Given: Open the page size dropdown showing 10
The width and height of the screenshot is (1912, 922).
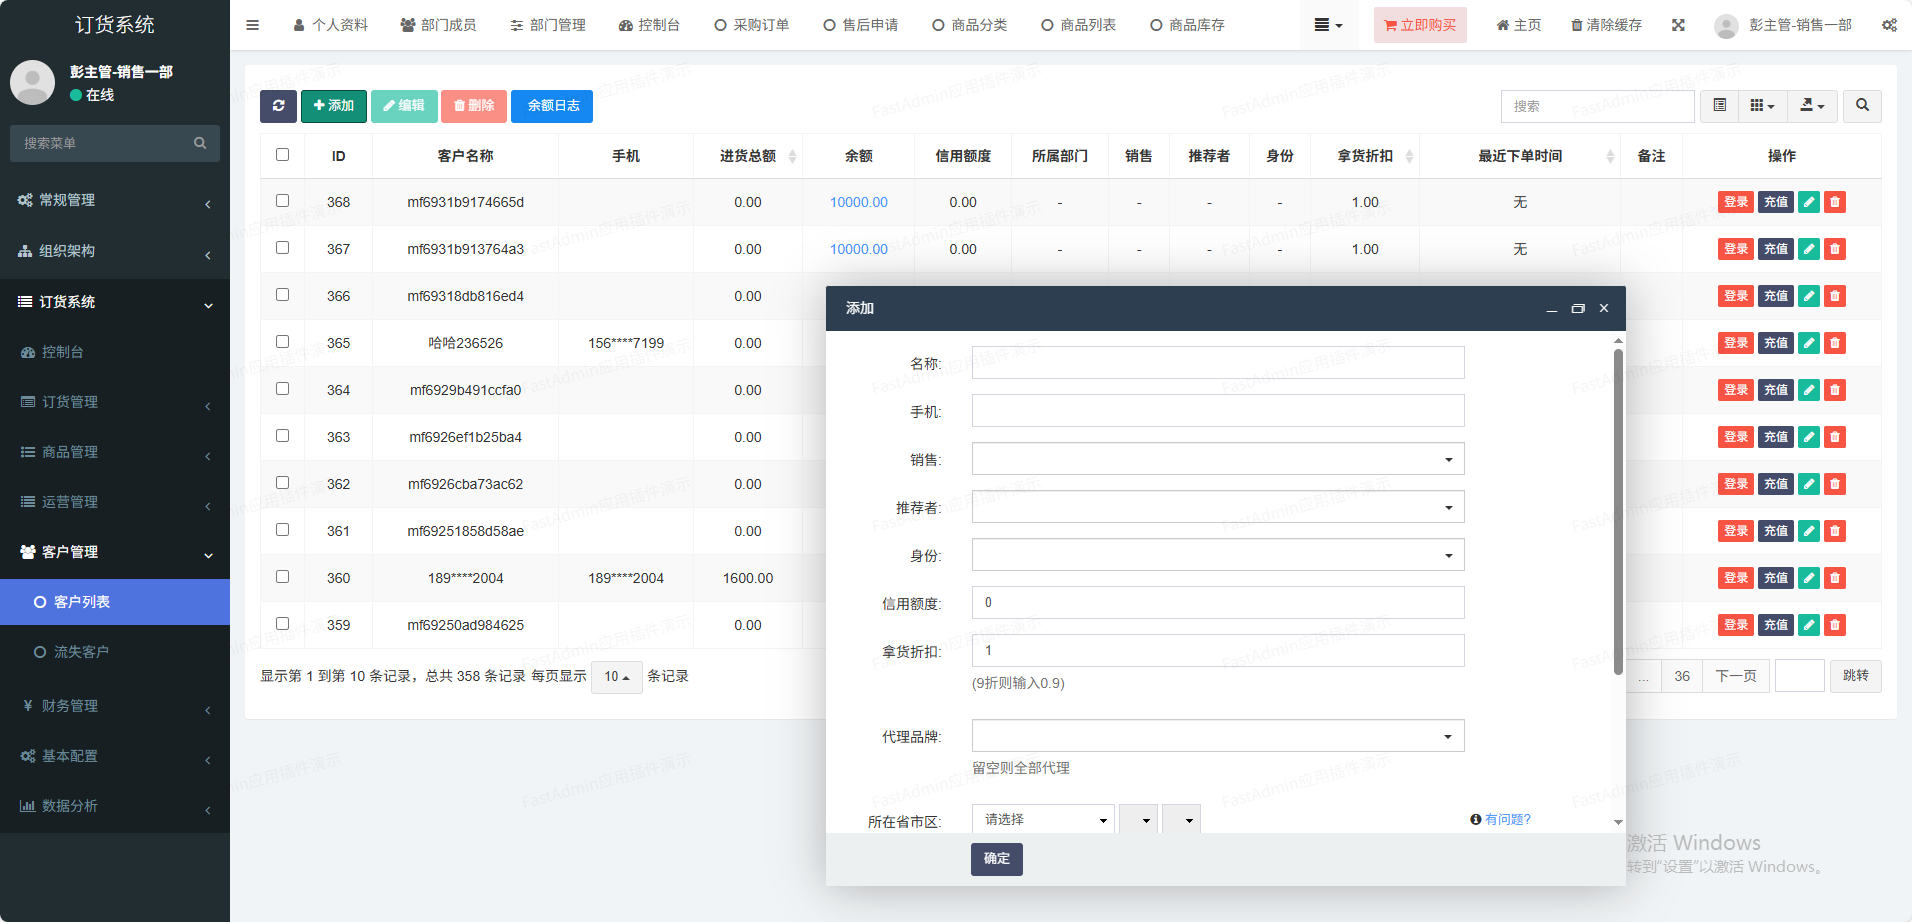Looking at the screenshot, I should [x=616, y=677].
